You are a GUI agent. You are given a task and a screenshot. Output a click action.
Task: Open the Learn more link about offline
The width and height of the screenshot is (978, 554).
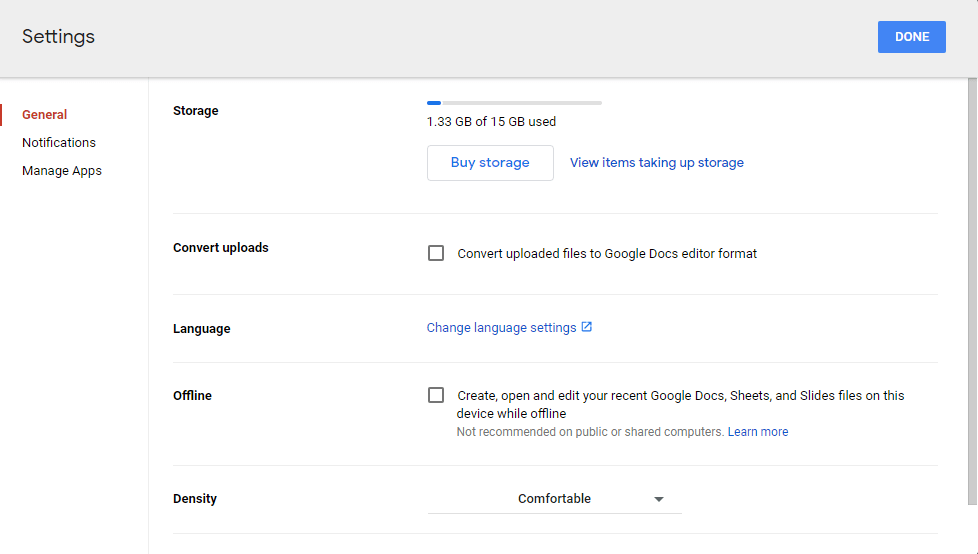tap(757, 432)
